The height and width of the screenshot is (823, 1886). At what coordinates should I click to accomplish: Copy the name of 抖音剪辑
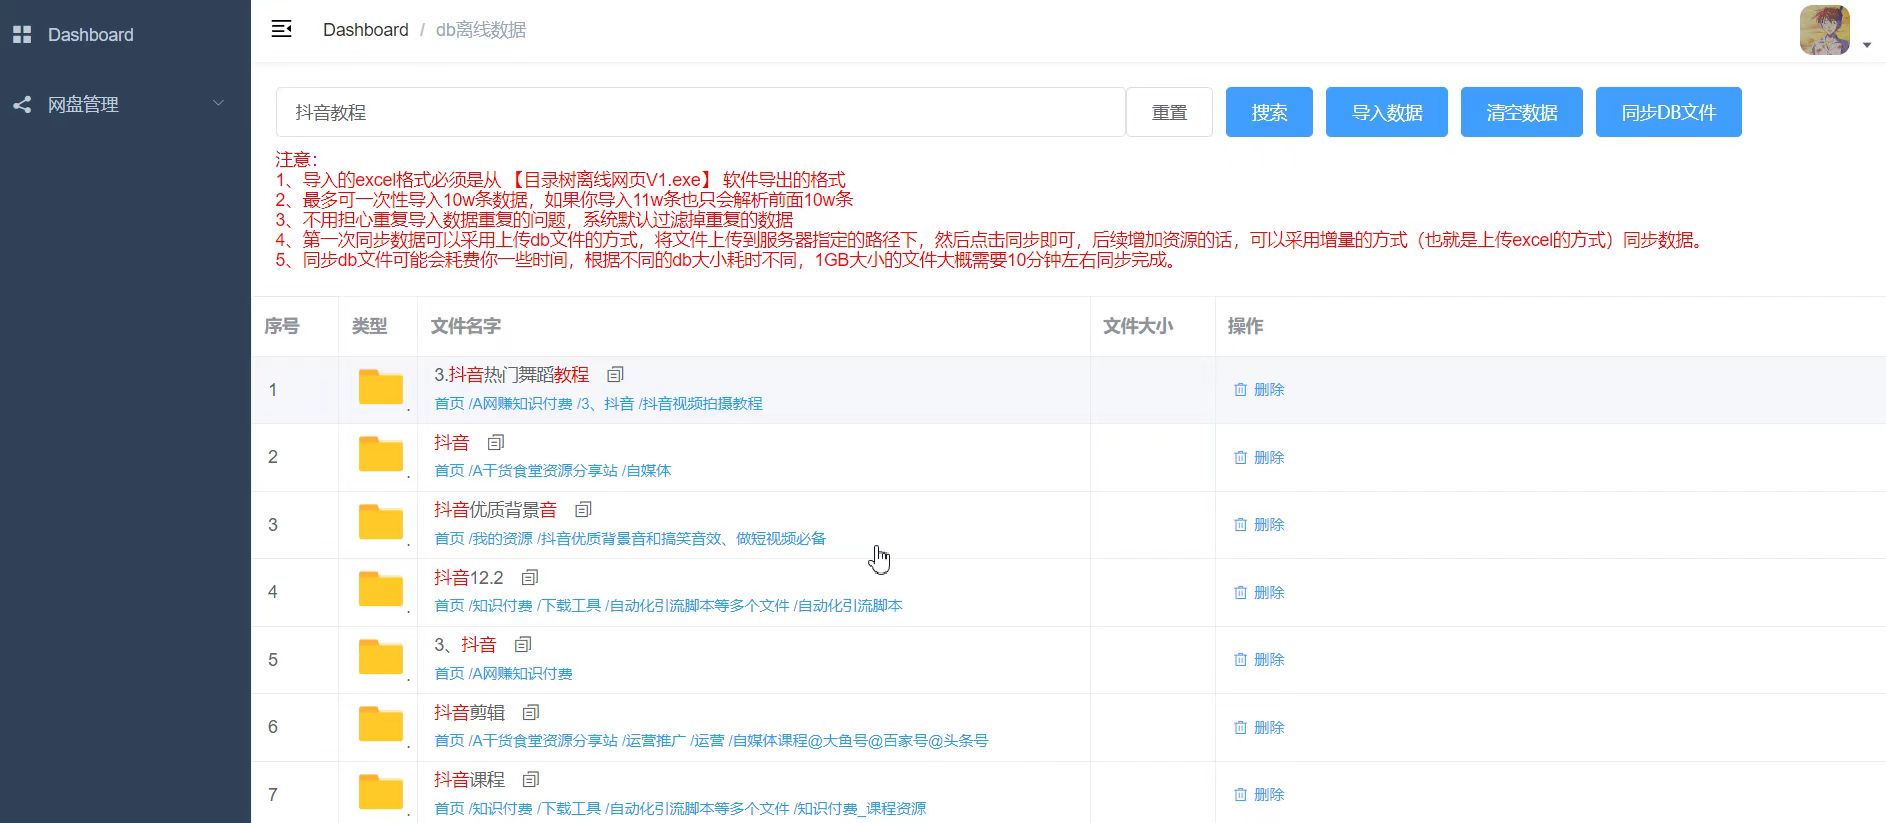tap(531, 712)
